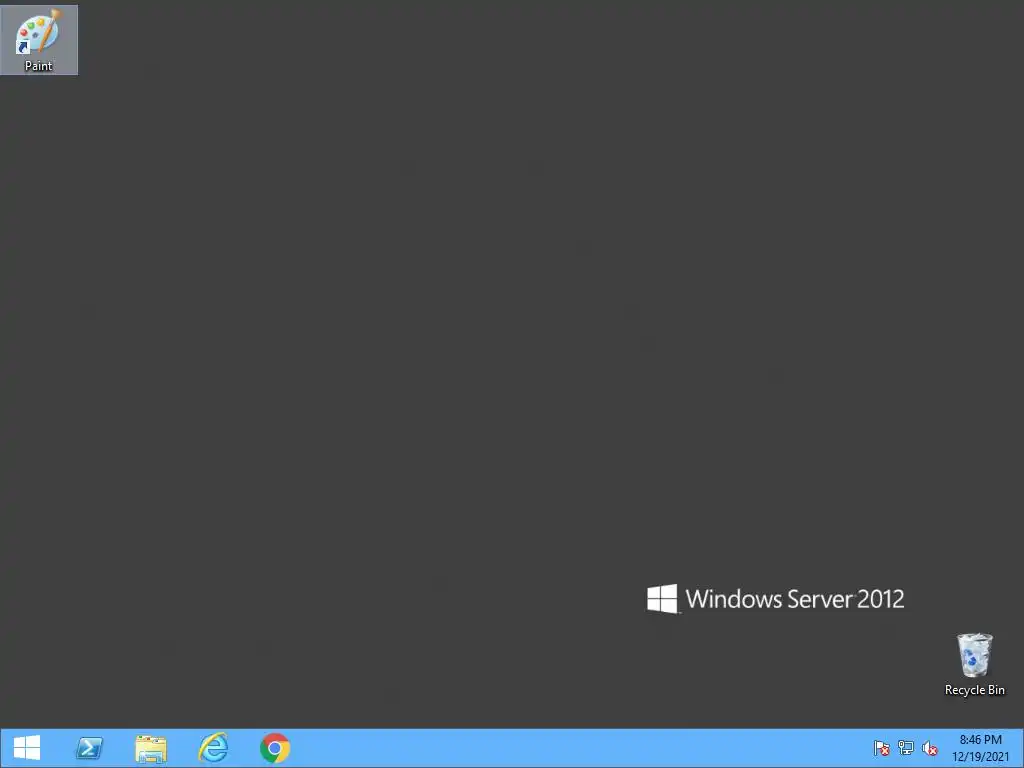The height and width of the screenshot is (768, 1024).
Task: Select the Recycle Bin icon
Action: pos(974,664)
